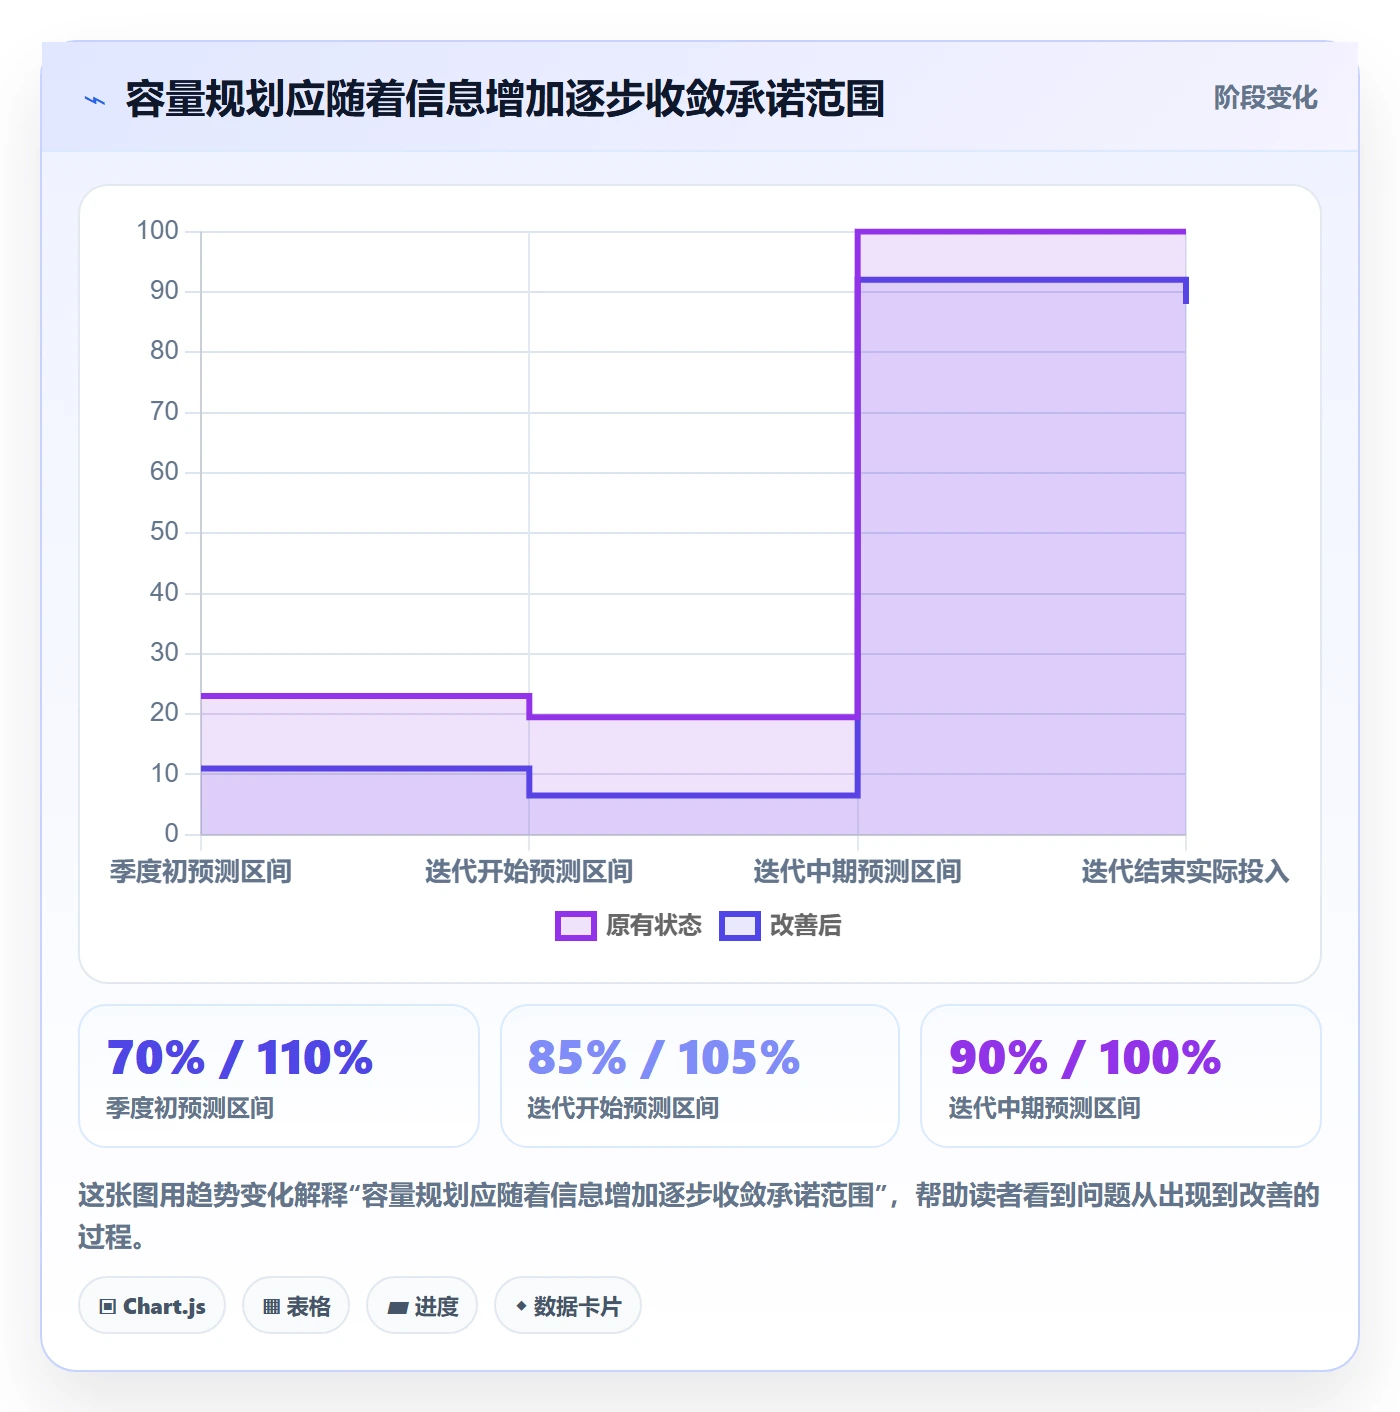Select the Chart.js tag chip
This screenshot has width=1400, height=1412.
tap(152, 1306)
